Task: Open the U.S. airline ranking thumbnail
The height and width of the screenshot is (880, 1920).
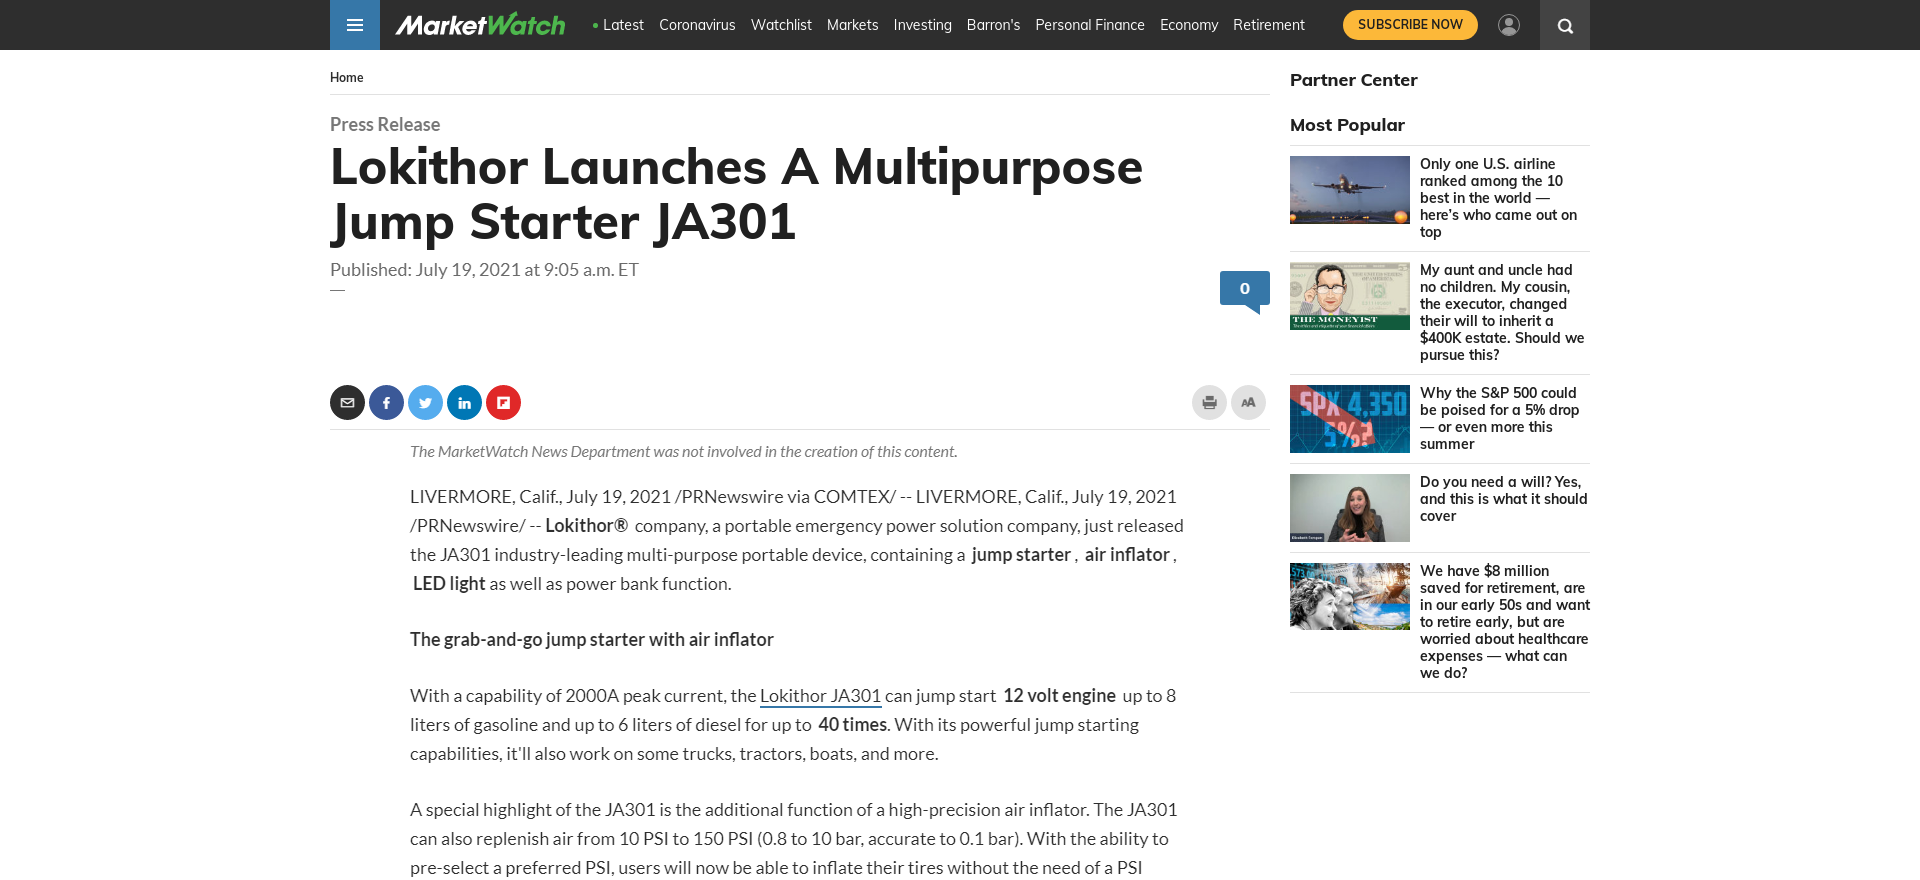Action: [x=1349, y=190]
